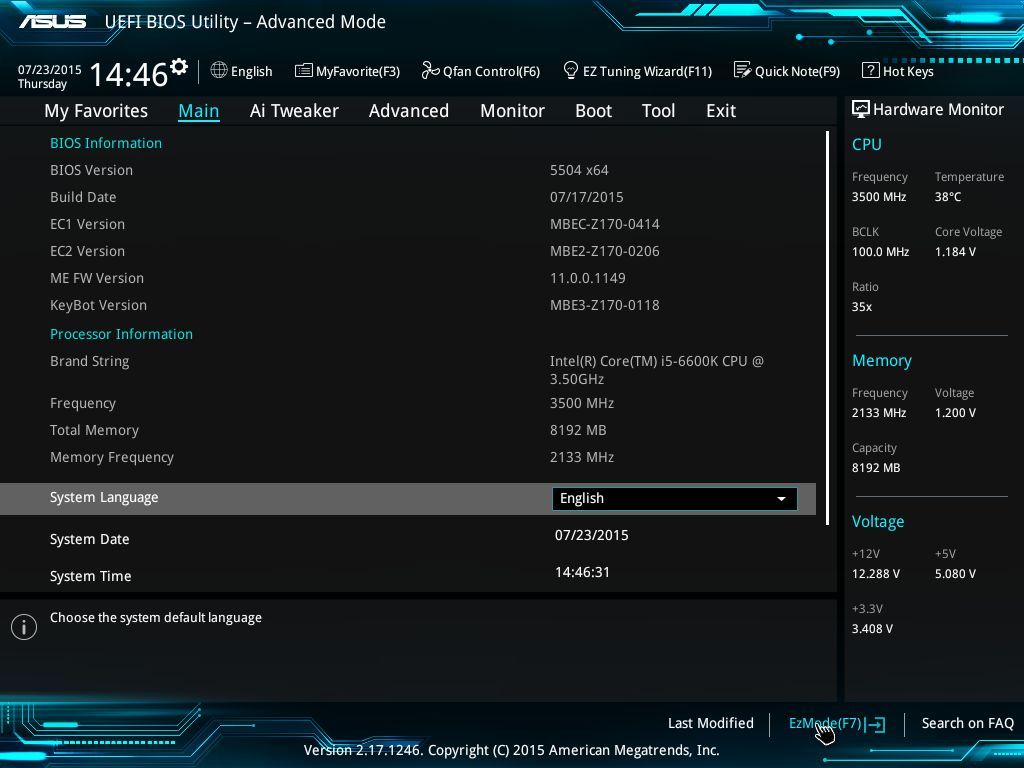Screen dimensions: 1024x768
Task: Click the EC1 Version value MBEC-Z170-0414
Action: [605, 225]
